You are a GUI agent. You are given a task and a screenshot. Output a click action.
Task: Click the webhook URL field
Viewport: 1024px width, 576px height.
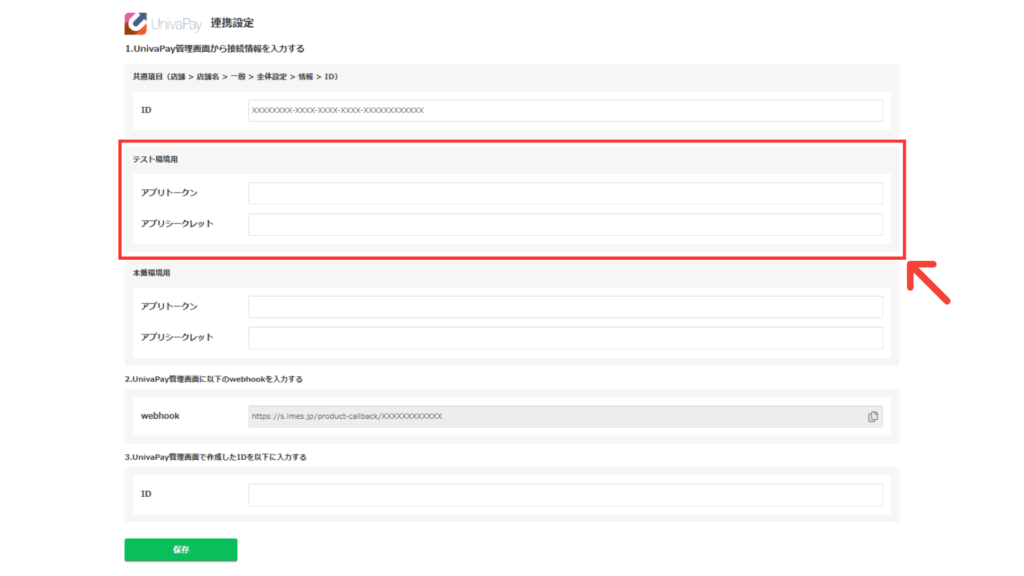click(x=566, y=416)
